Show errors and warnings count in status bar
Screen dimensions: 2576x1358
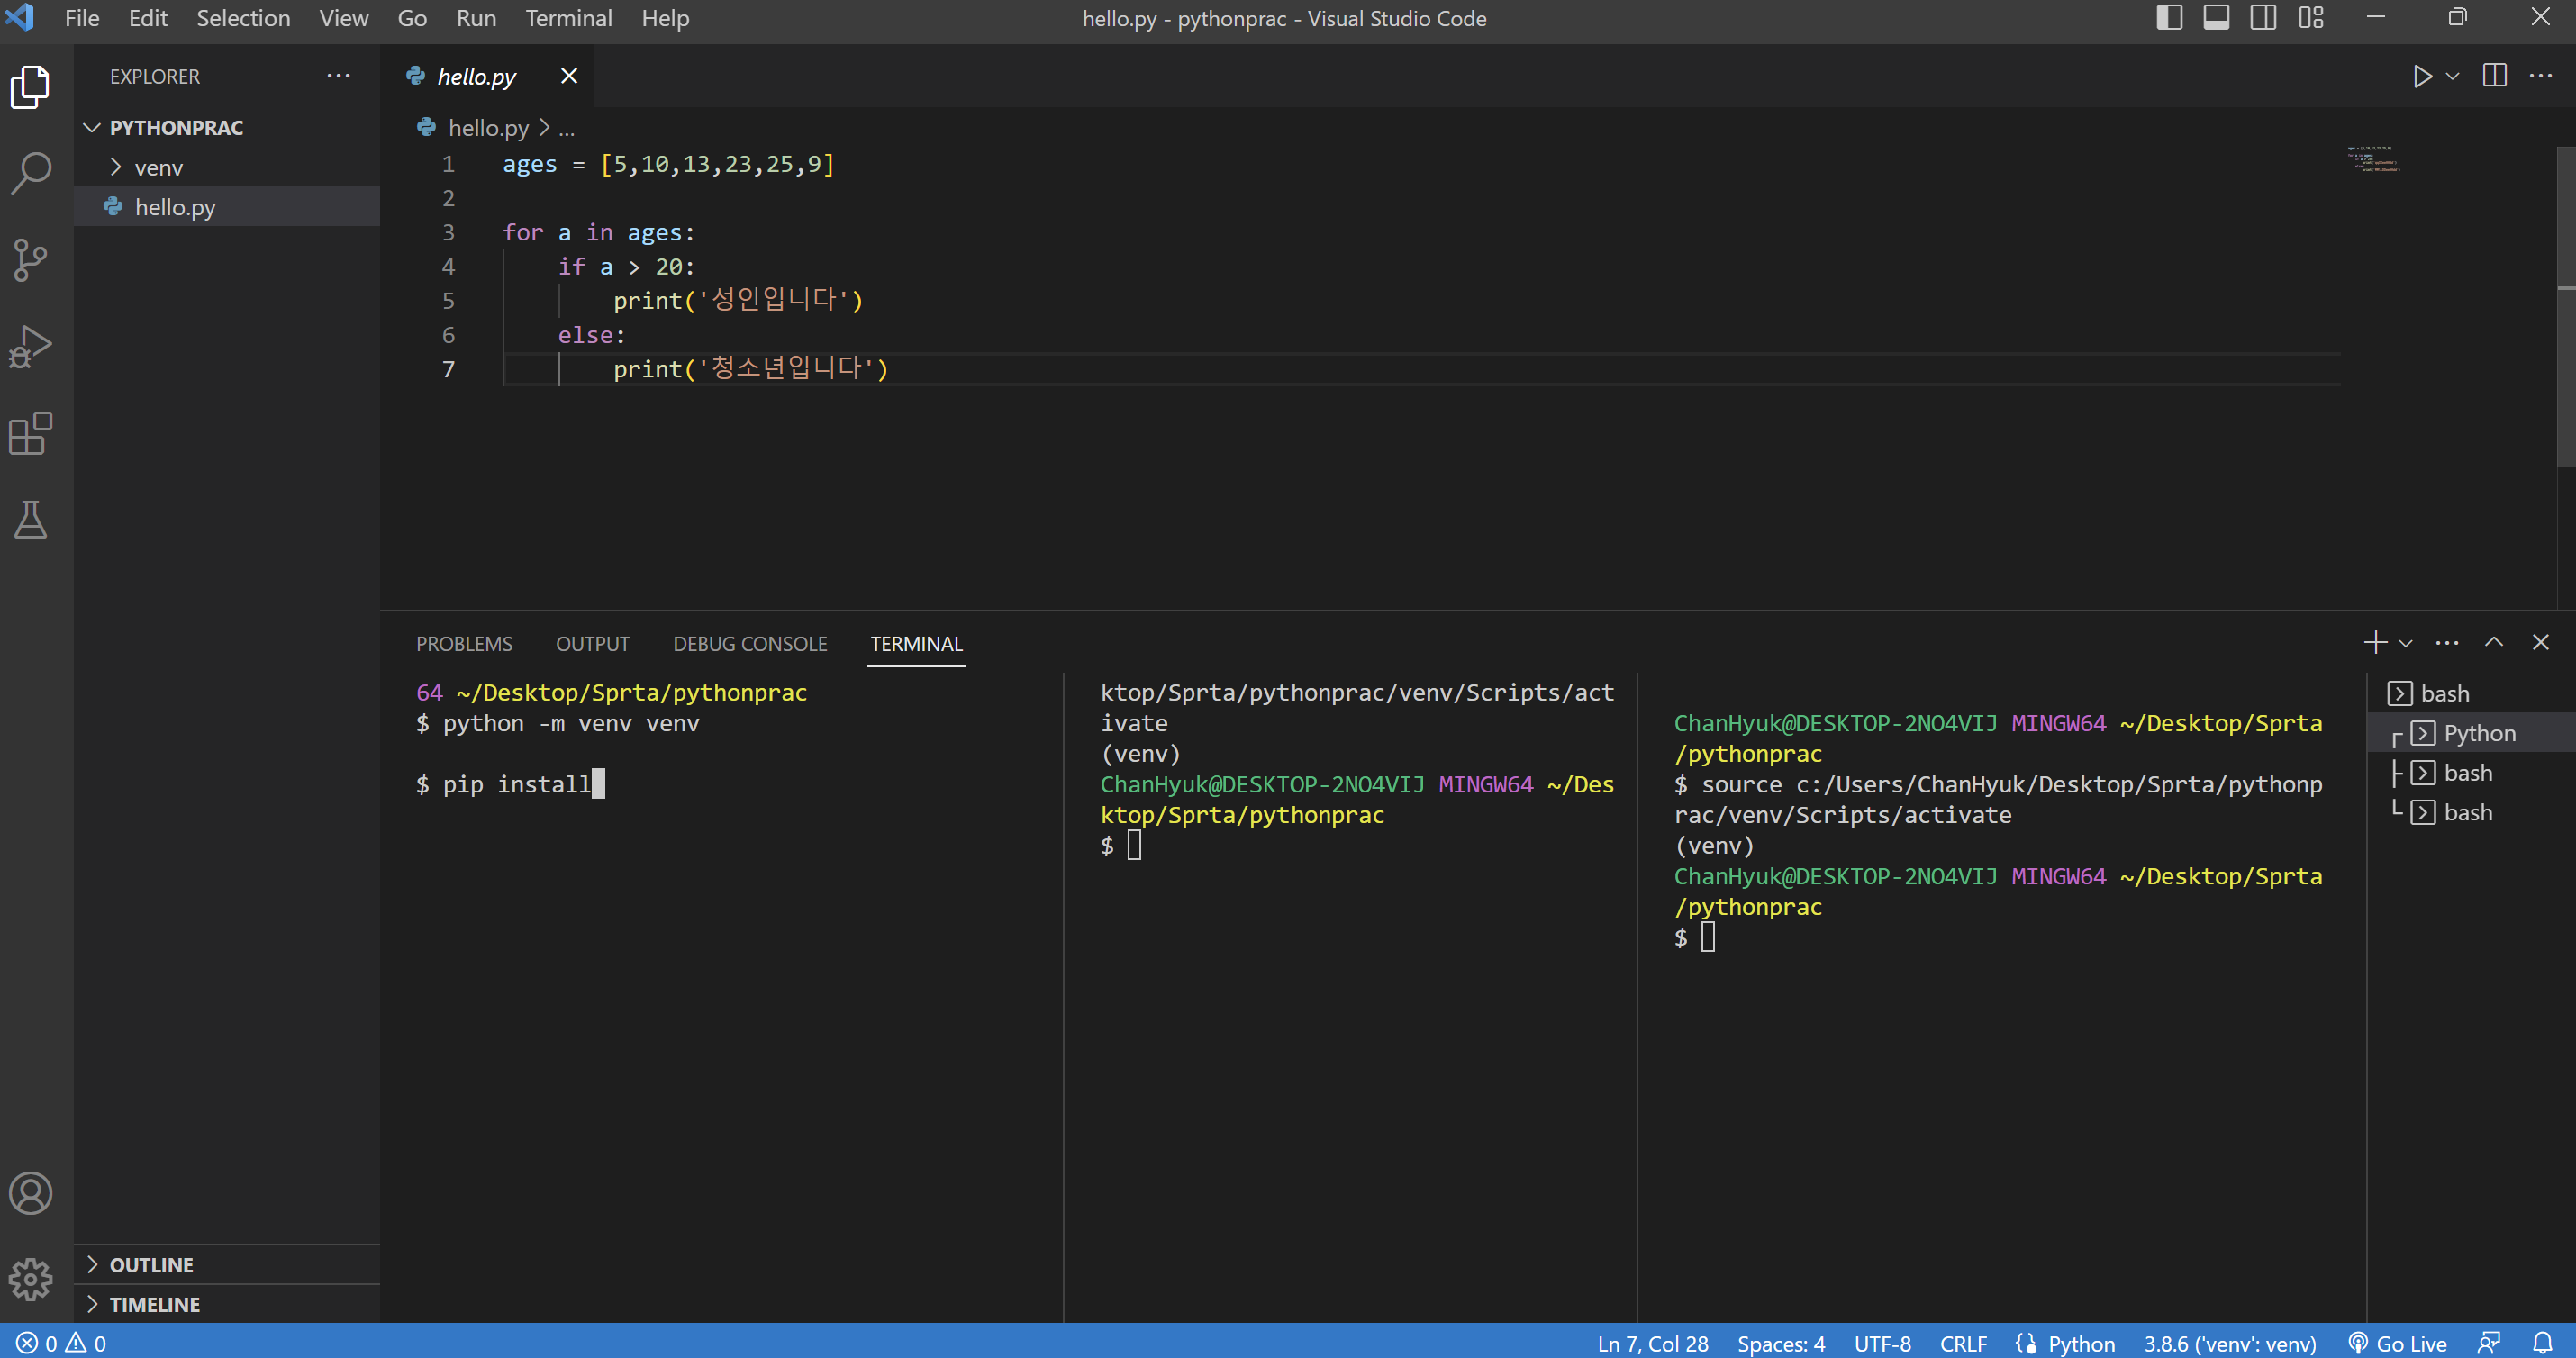62,1343
